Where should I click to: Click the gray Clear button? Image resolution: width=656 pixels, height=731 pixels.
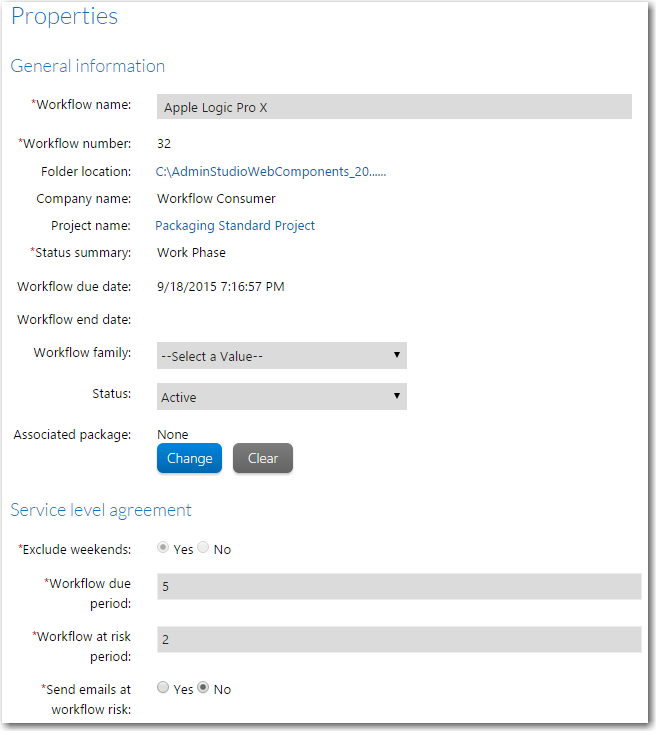(x=263, y=458)
